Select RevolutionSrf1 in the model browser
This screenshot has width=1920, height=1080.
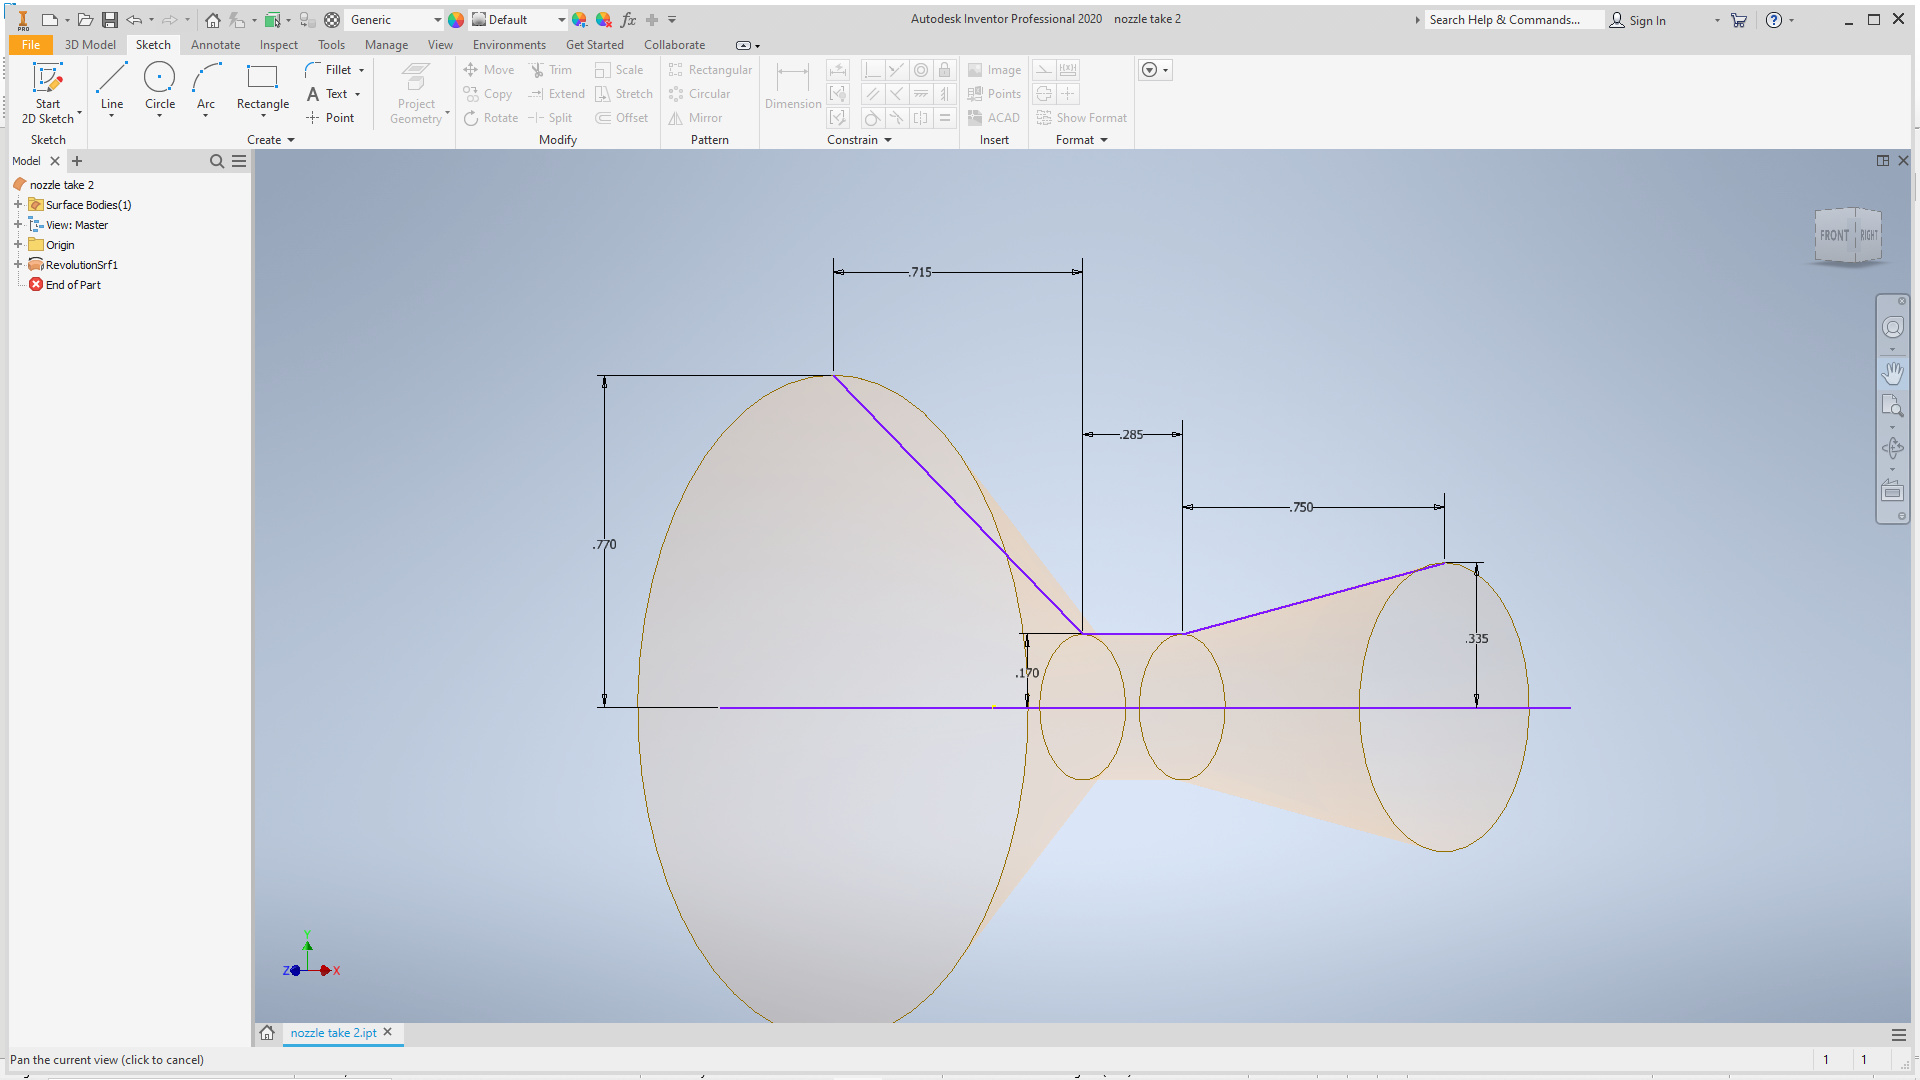point(81,265)
